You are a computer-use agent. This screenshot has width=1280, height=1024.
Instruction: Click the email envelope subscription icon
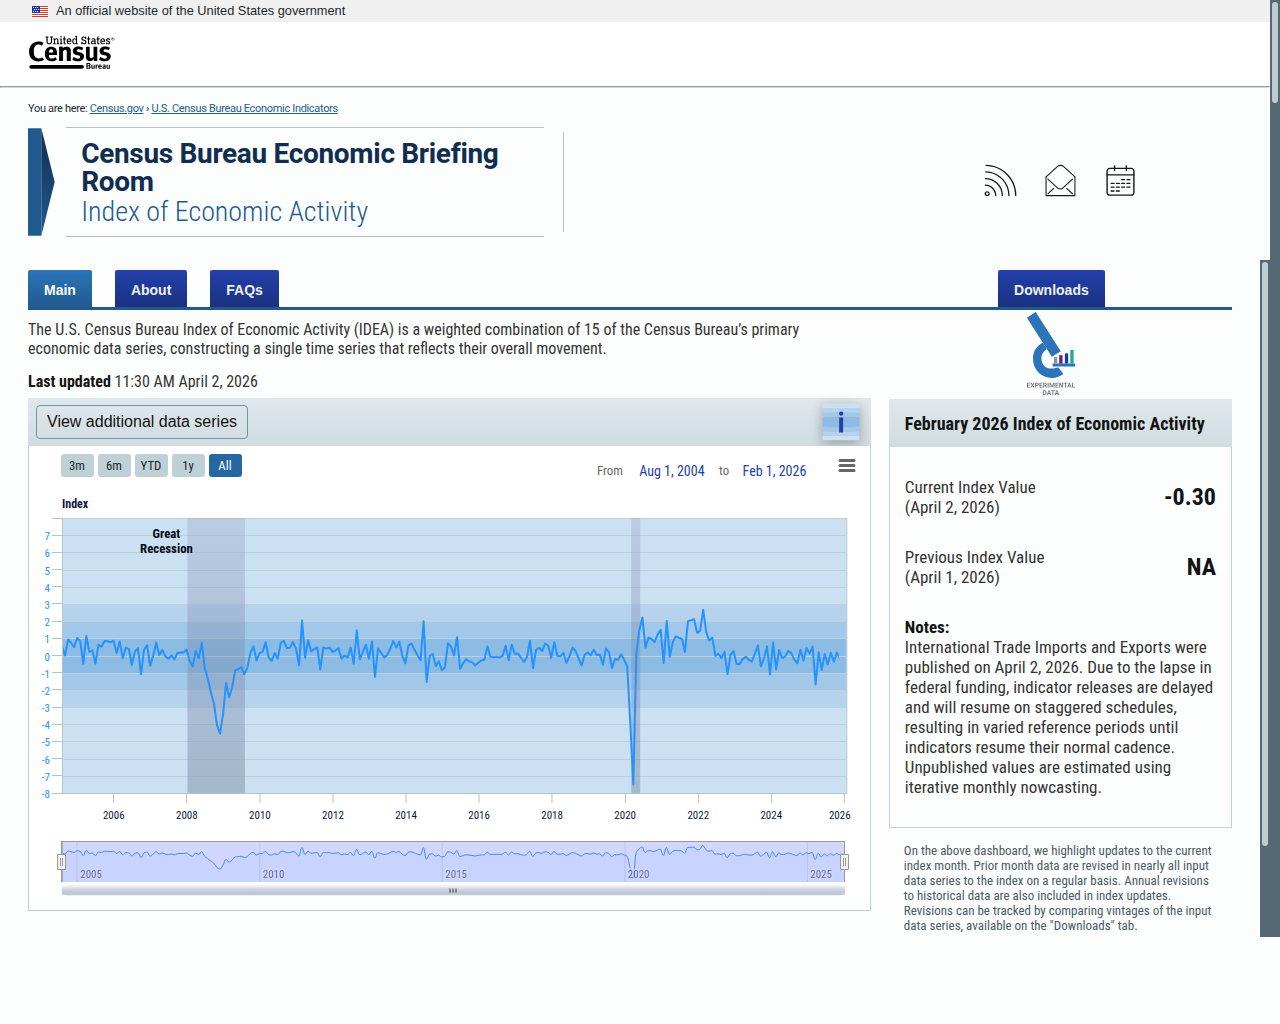(x=1060, y=181)
